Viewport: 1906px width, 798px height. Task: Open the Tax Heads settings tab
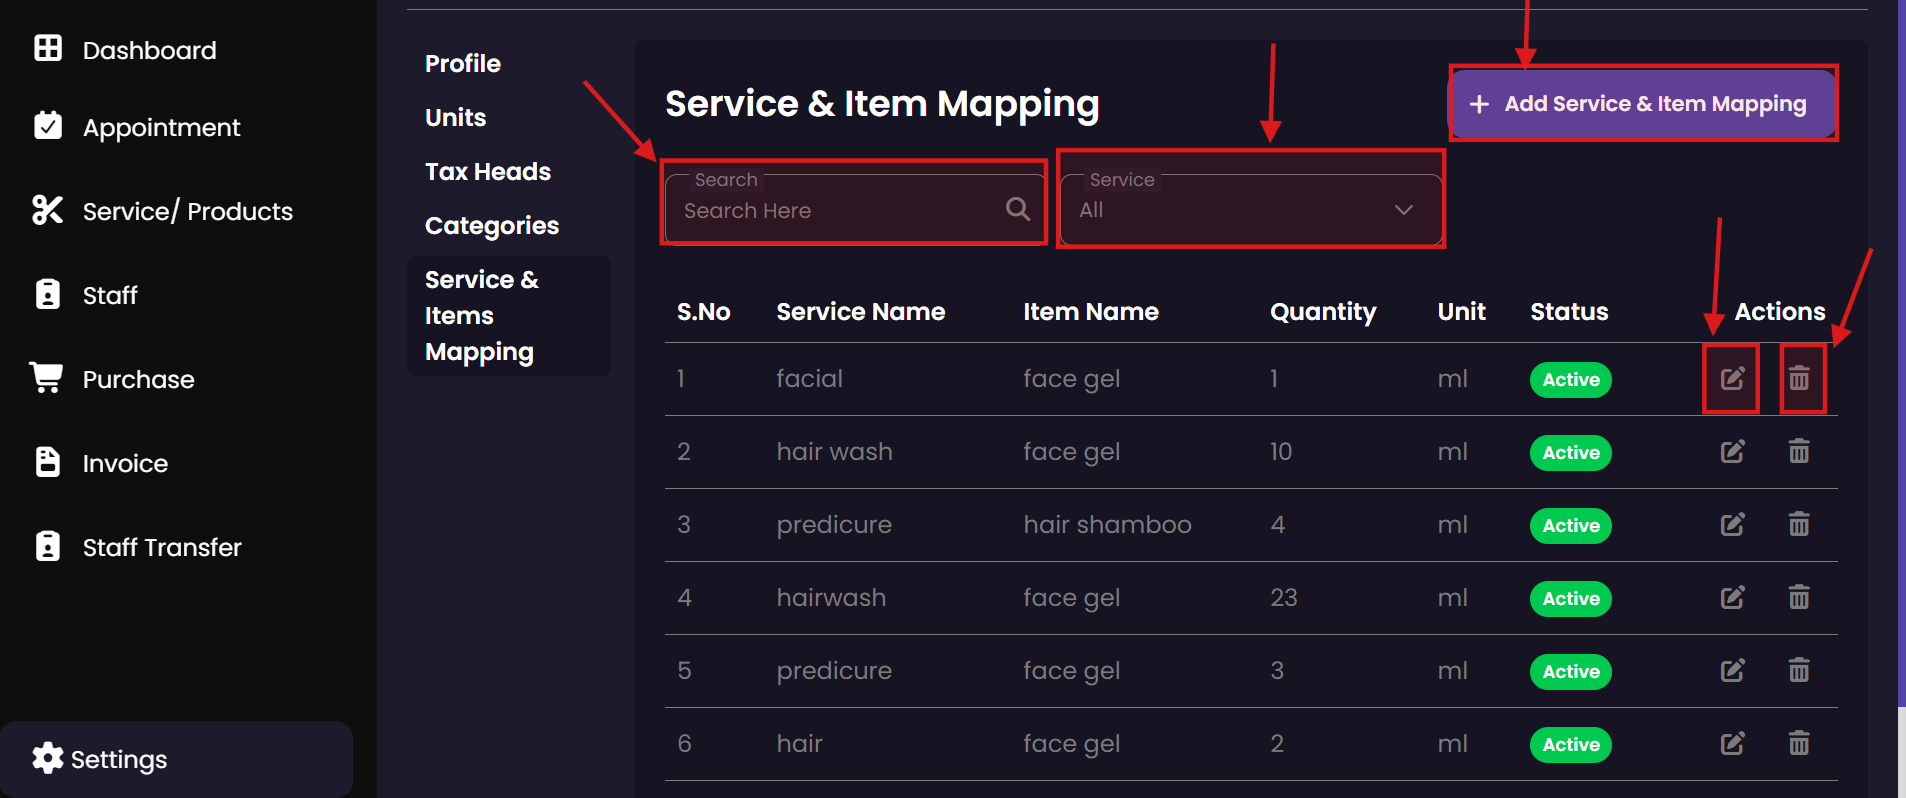coord(487,172)
